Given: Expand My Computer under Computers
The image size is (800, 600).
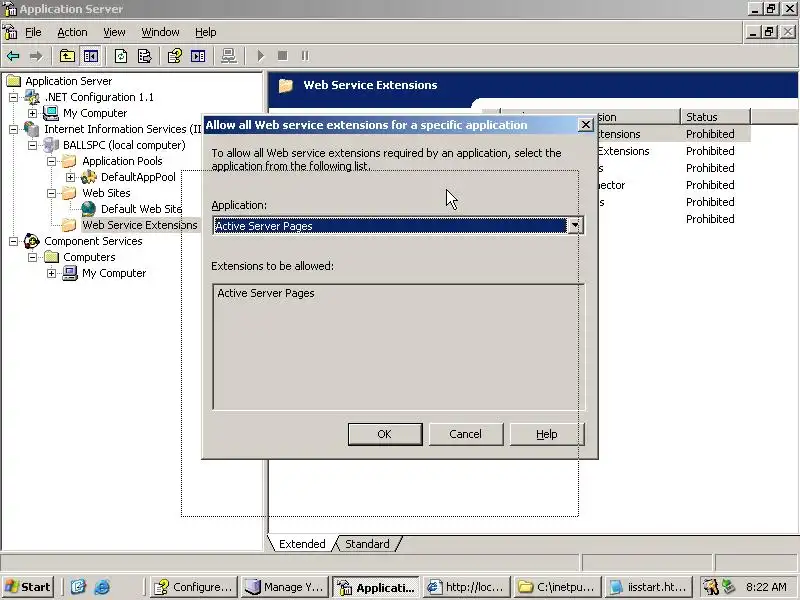Looking at the screenshot, I should point(52,273).
